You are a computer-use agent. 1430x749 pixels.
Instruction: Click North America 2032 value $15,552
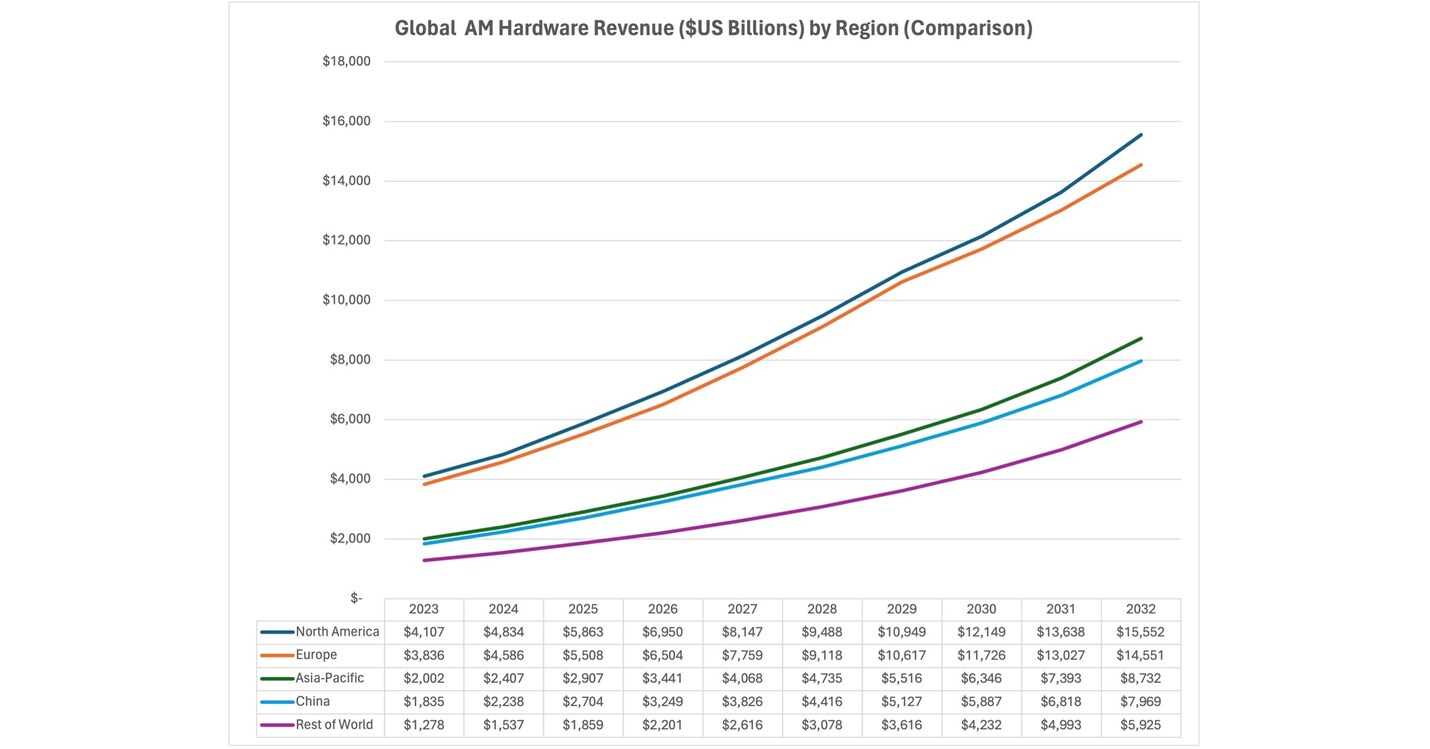(x=1141, y=632)
